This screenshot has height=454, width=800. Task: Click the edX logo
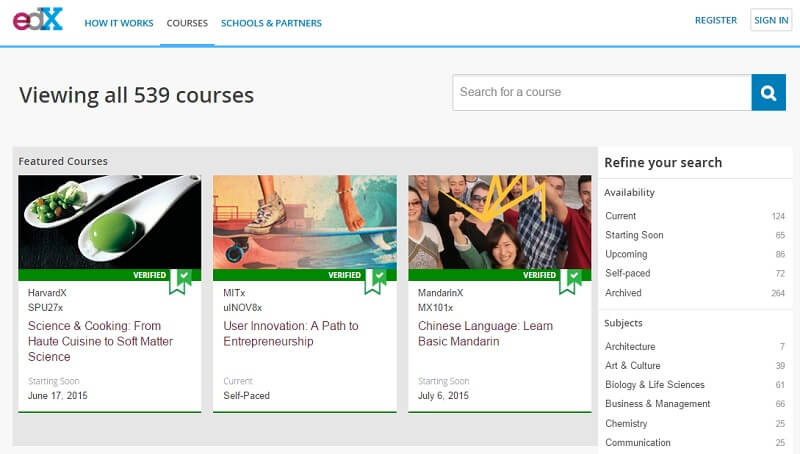point(38,19)
